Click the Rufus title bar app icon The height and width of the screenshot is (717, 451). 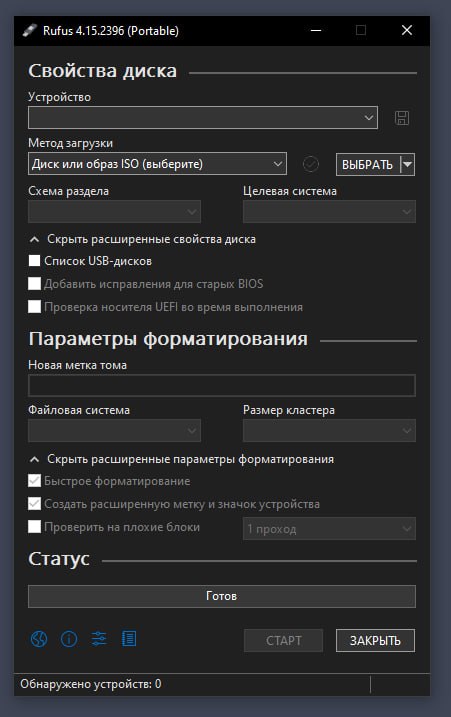pos(29,31)
